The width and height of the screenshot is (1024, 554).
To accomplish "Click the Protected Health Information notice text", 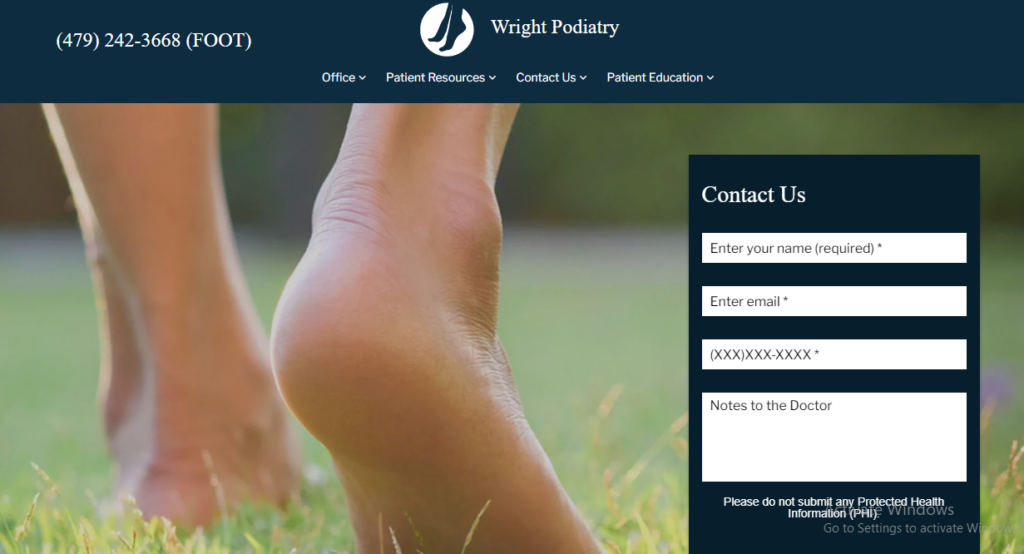I will (833, 508).
